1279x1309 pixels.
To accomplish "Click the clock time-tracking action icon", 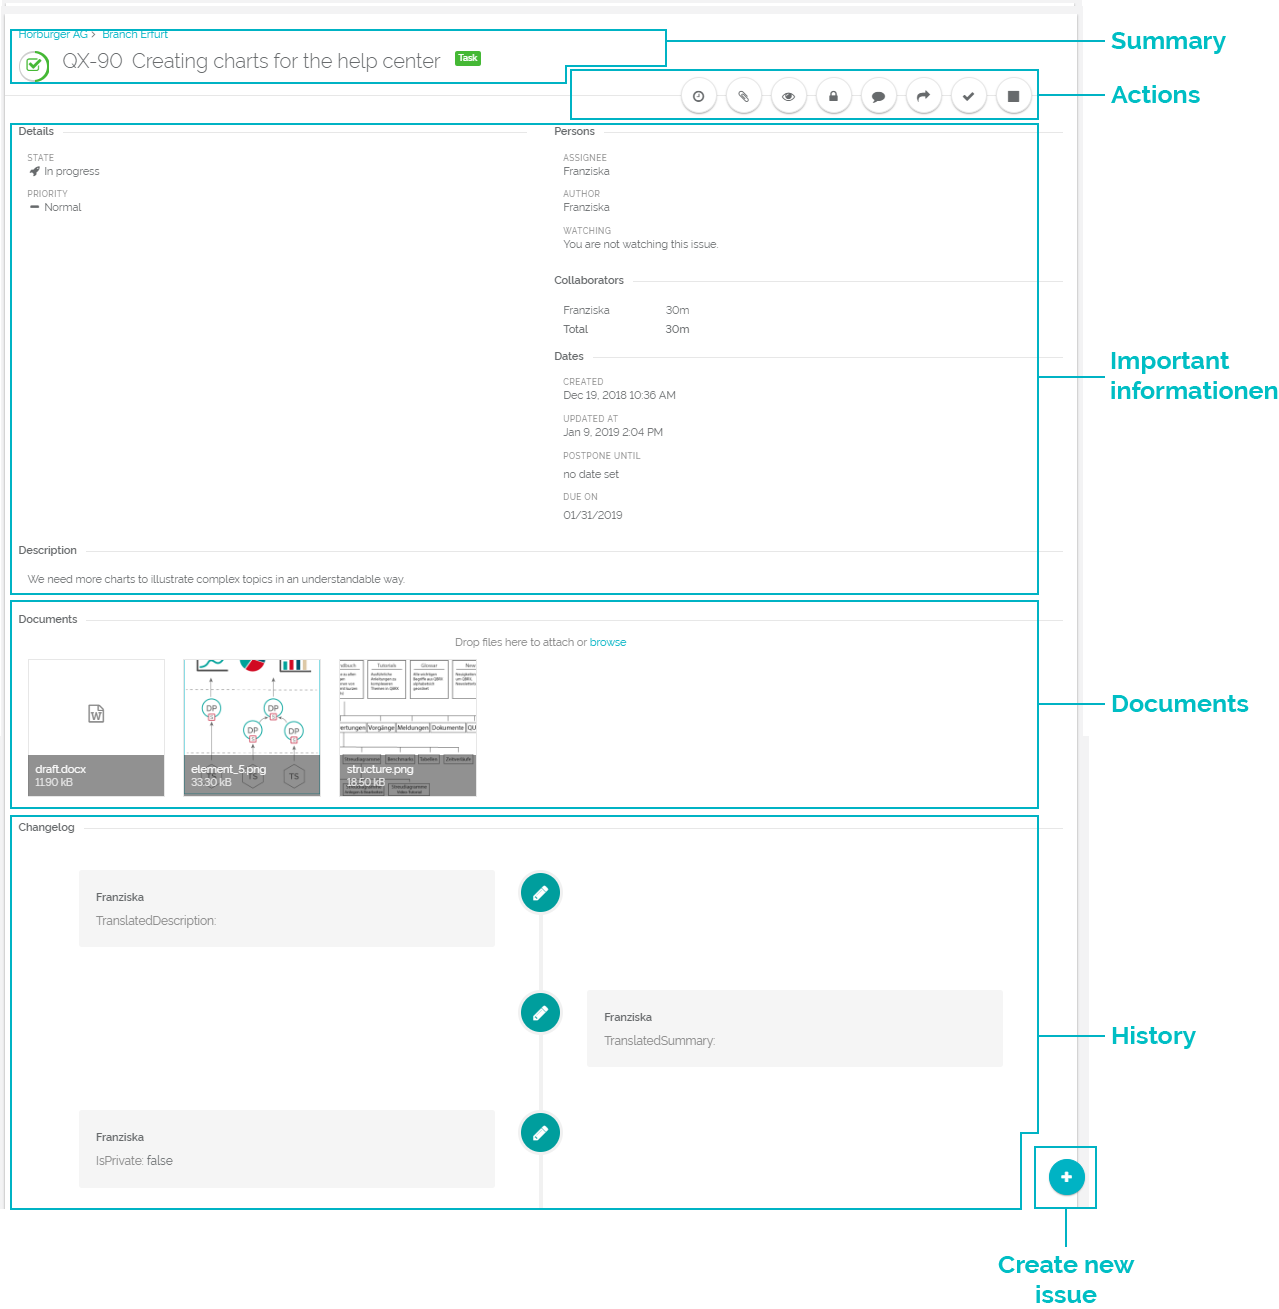I will pyautogui.click(x=698, y=96).
